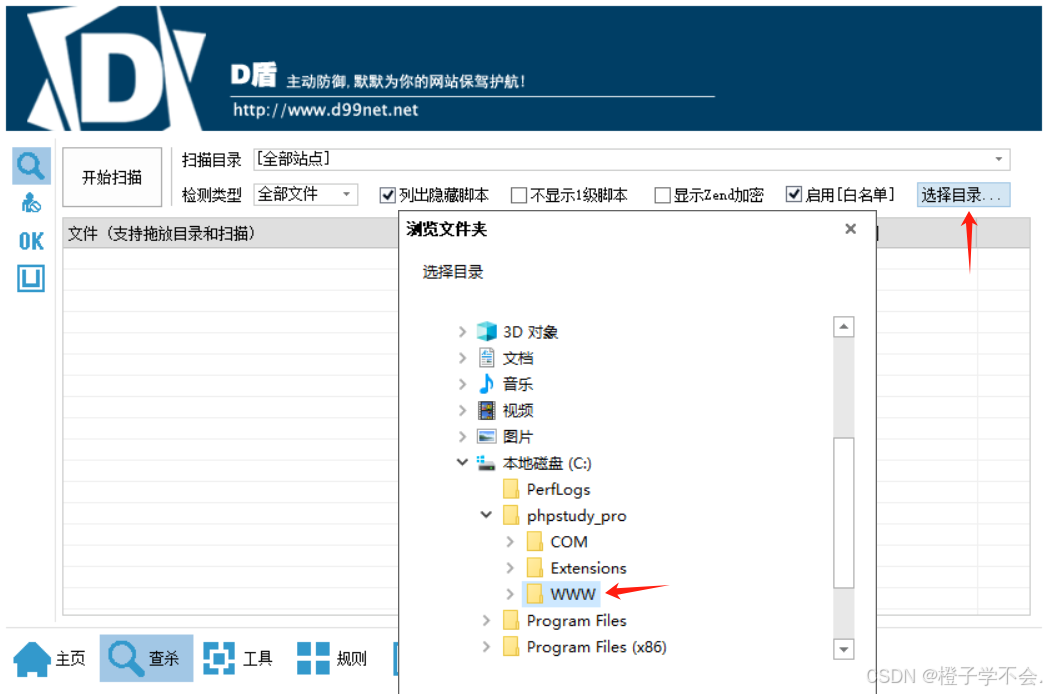Image resolution: width=1047 pixels, height=694 pixels.
Task: Click the house icon for 主页
Action: (31, 659)
